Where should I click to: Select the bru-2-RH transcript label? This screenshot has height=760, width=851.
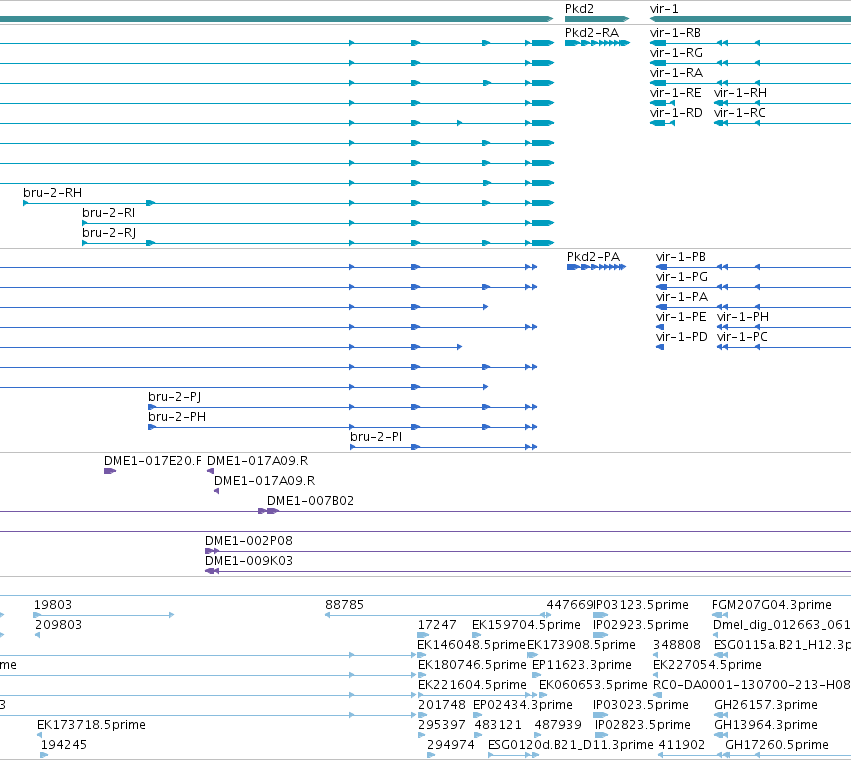tap(53, 193)
